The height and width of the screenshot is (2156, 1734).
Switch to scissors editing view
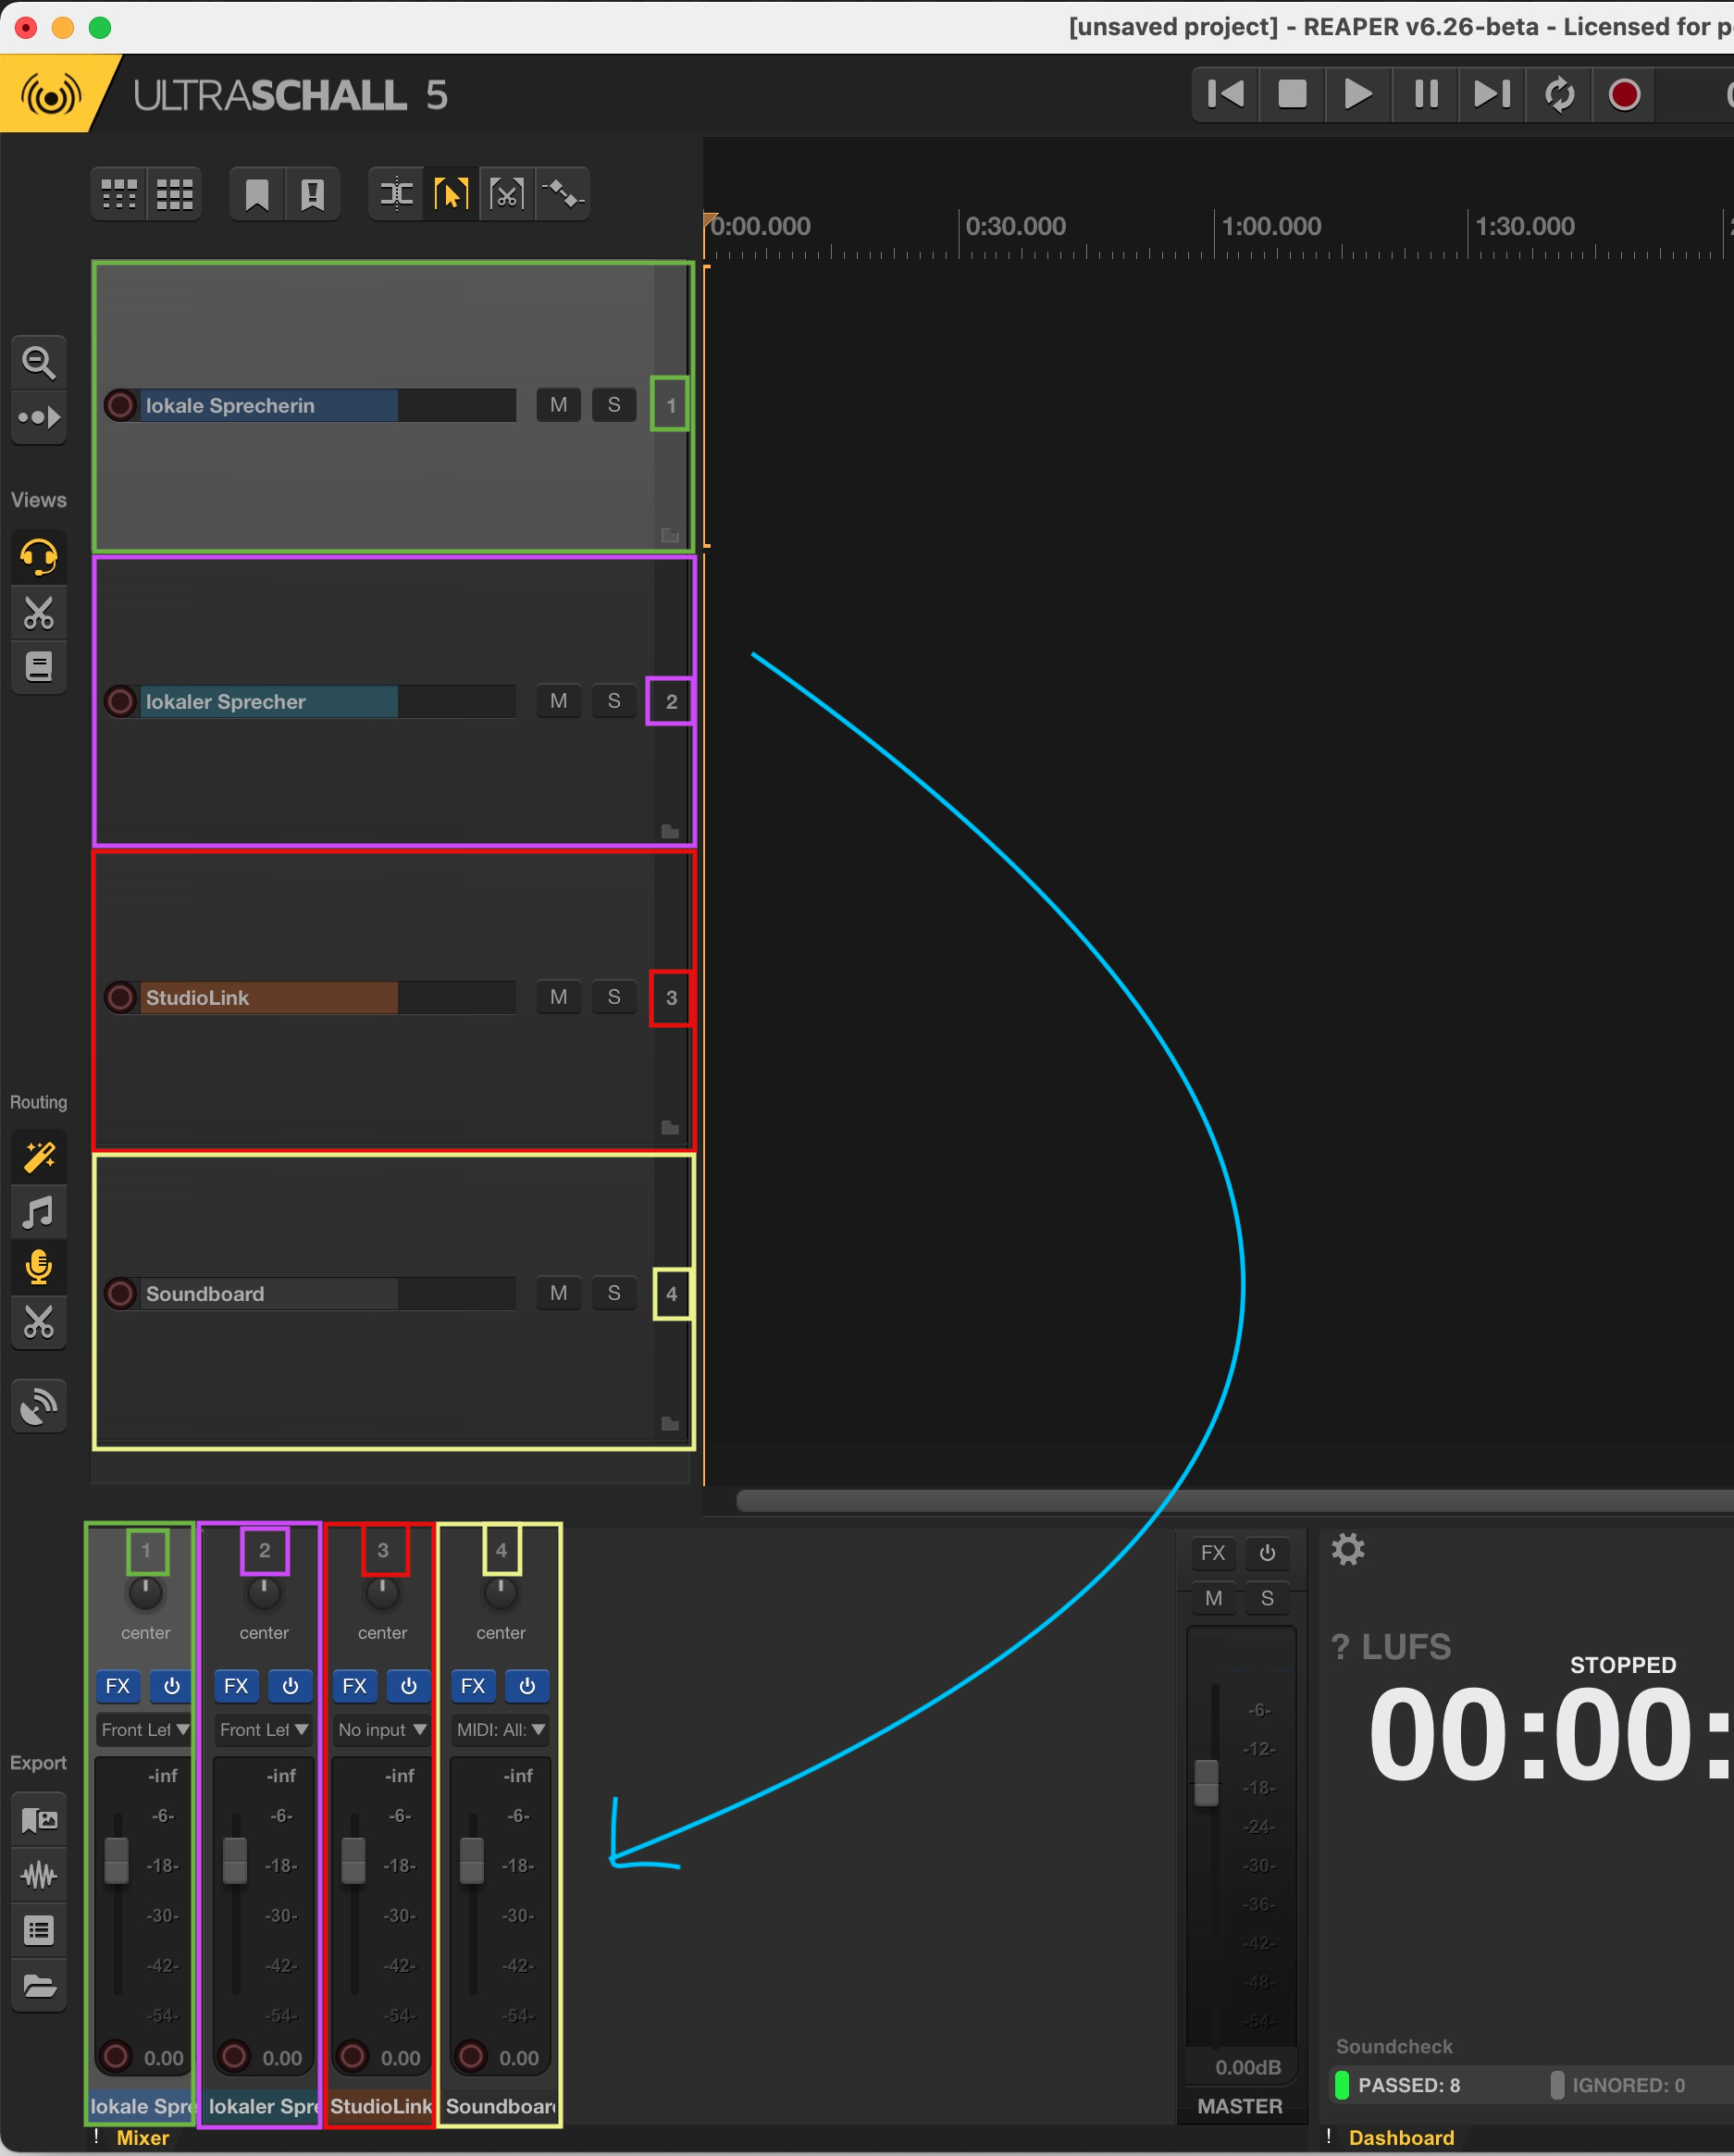(x=39, y=612)
